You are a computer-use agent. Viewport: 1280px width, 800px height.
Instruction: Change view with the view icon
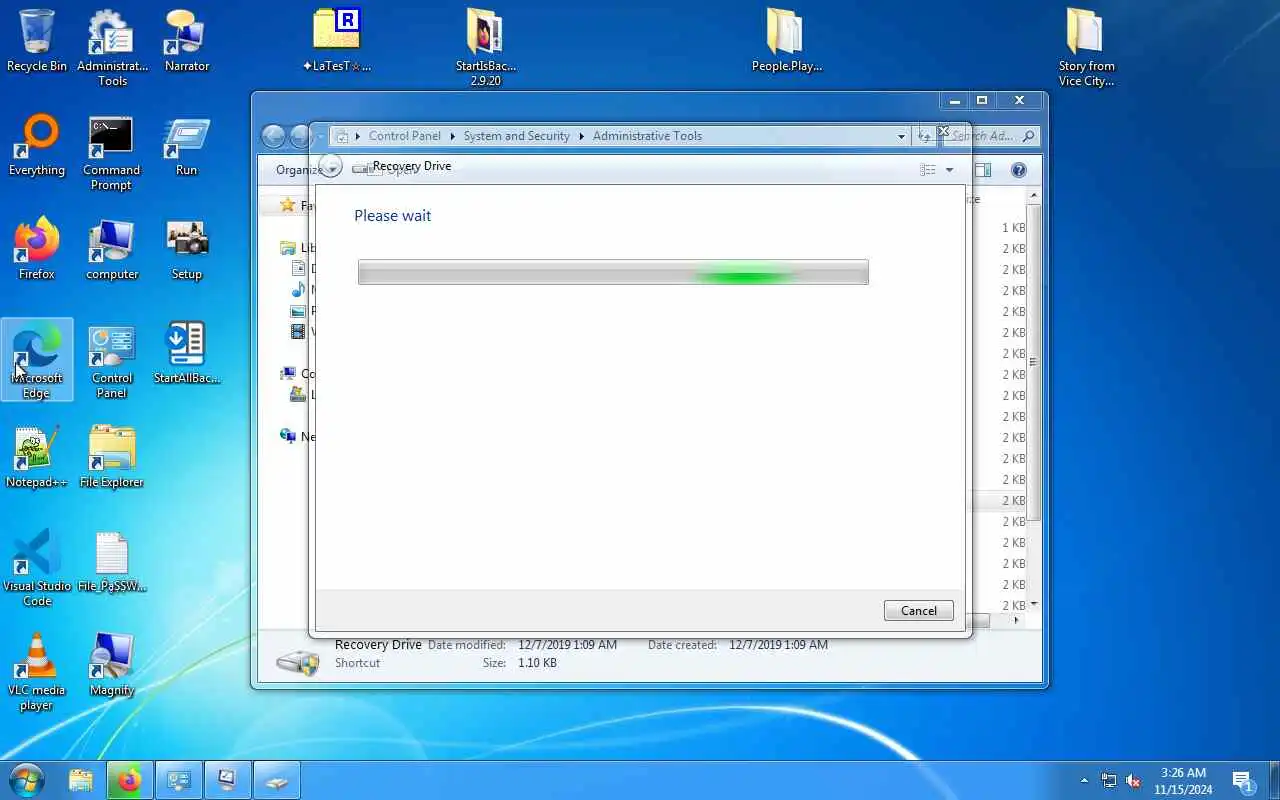click(x=928, y=170)
